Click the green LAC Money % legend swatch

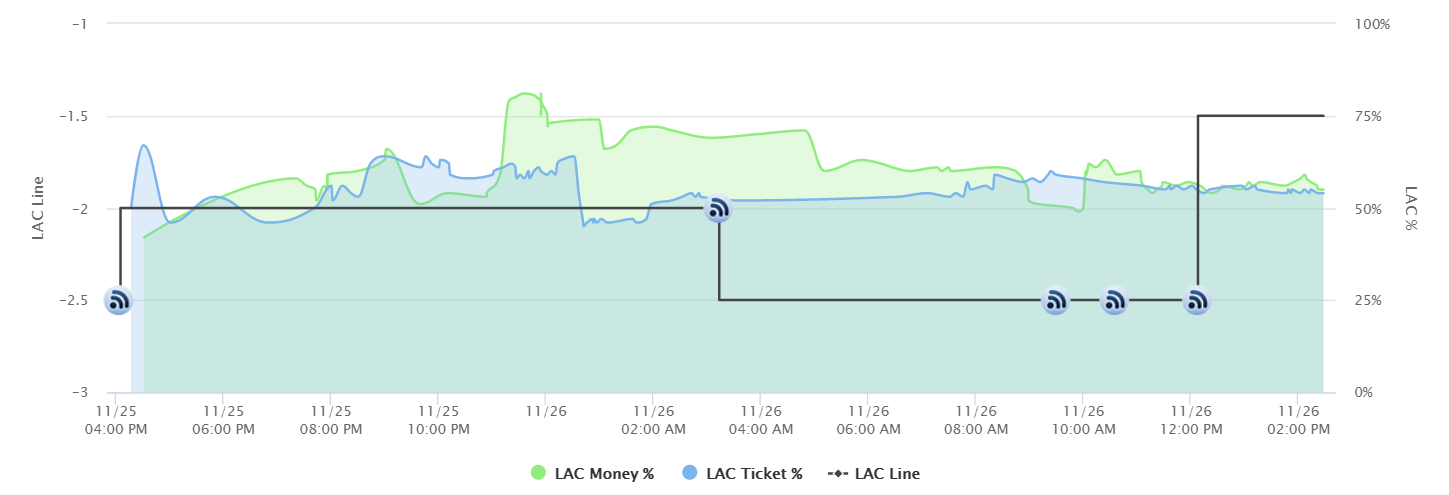pos(539,474)
